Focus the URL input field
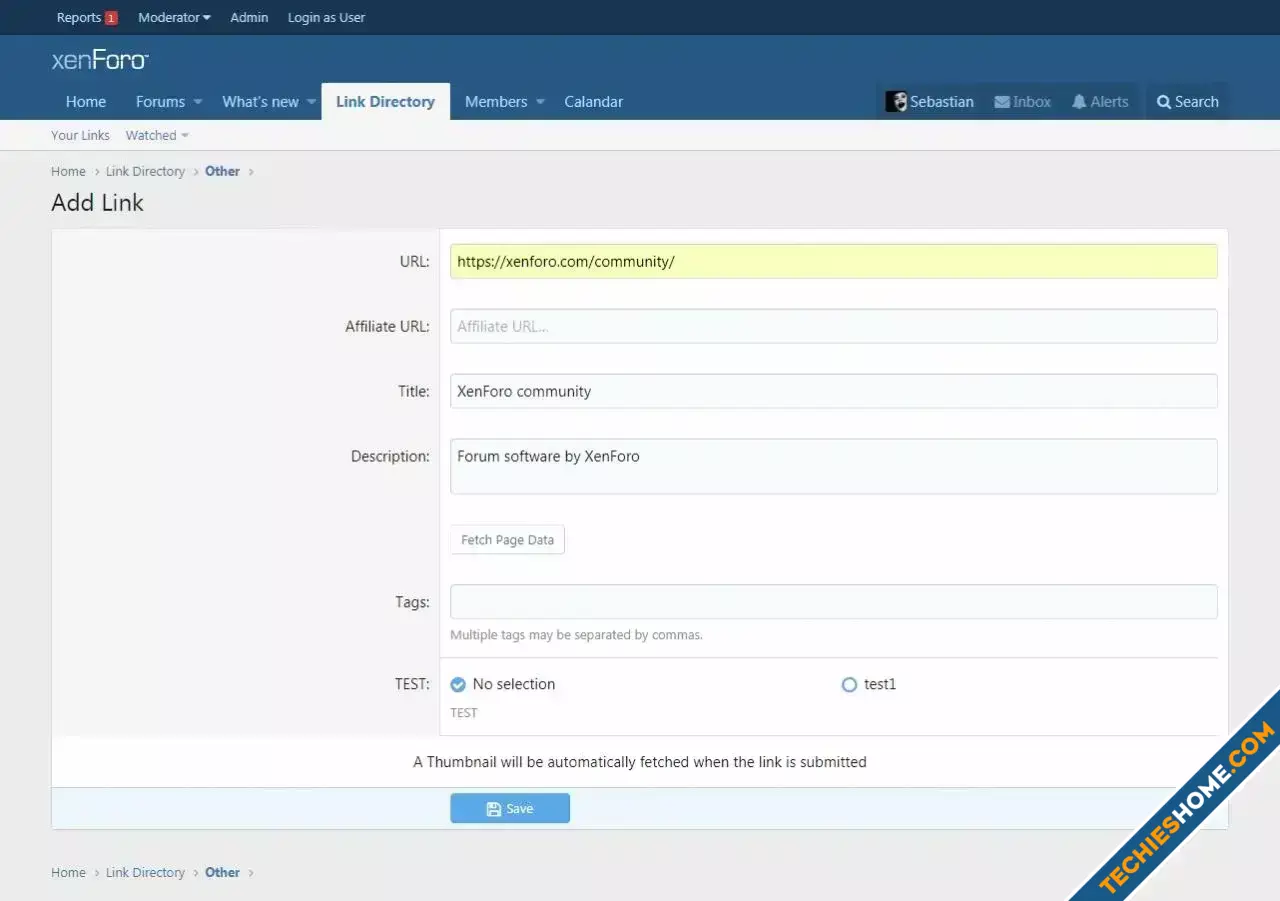The height and width of the screenshot is (901, 1280). tap(834, 261)
